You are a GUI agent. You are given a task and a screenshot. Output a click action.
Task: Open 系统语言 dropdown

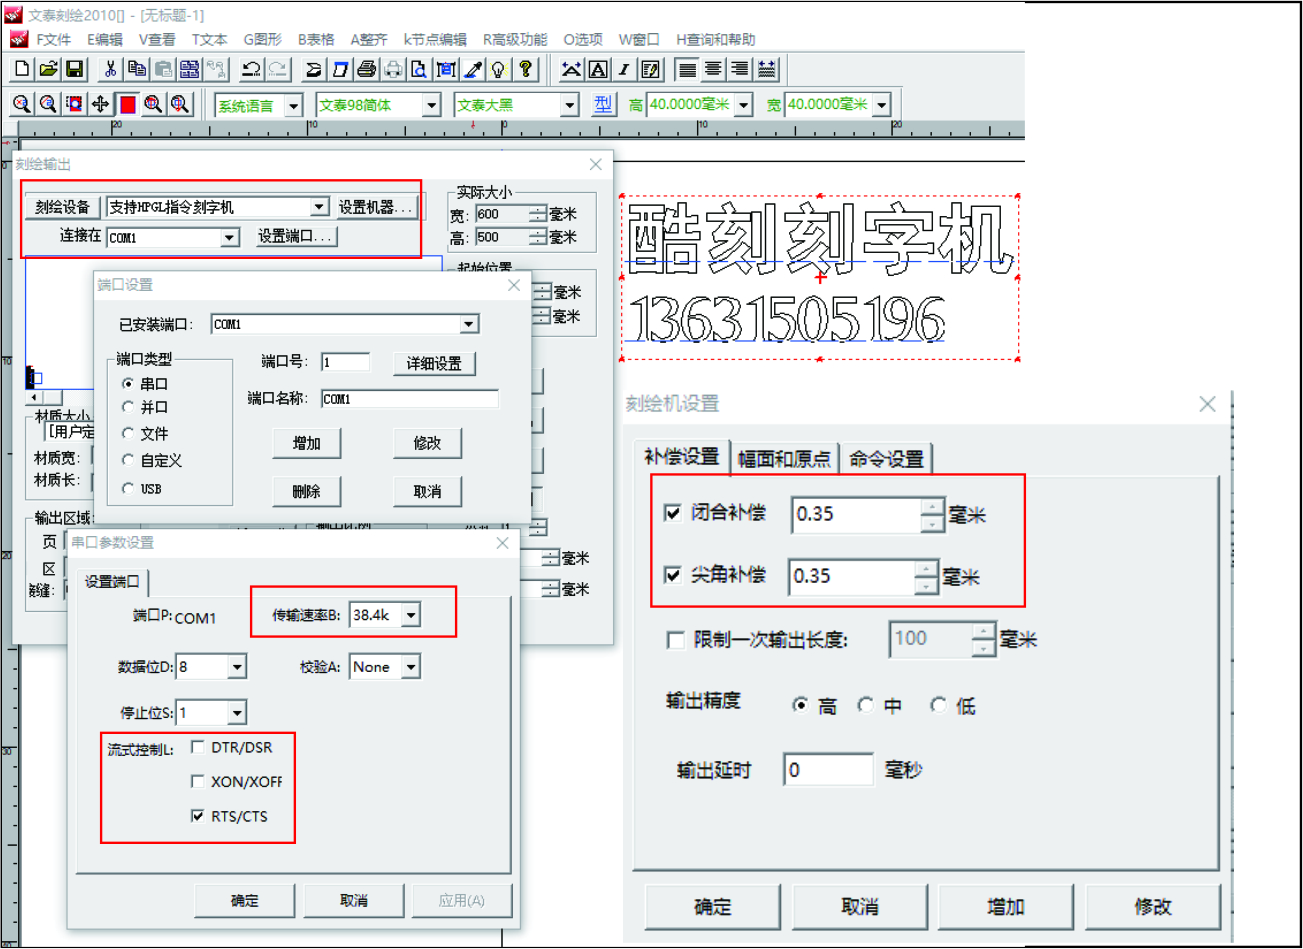(294, 105)
